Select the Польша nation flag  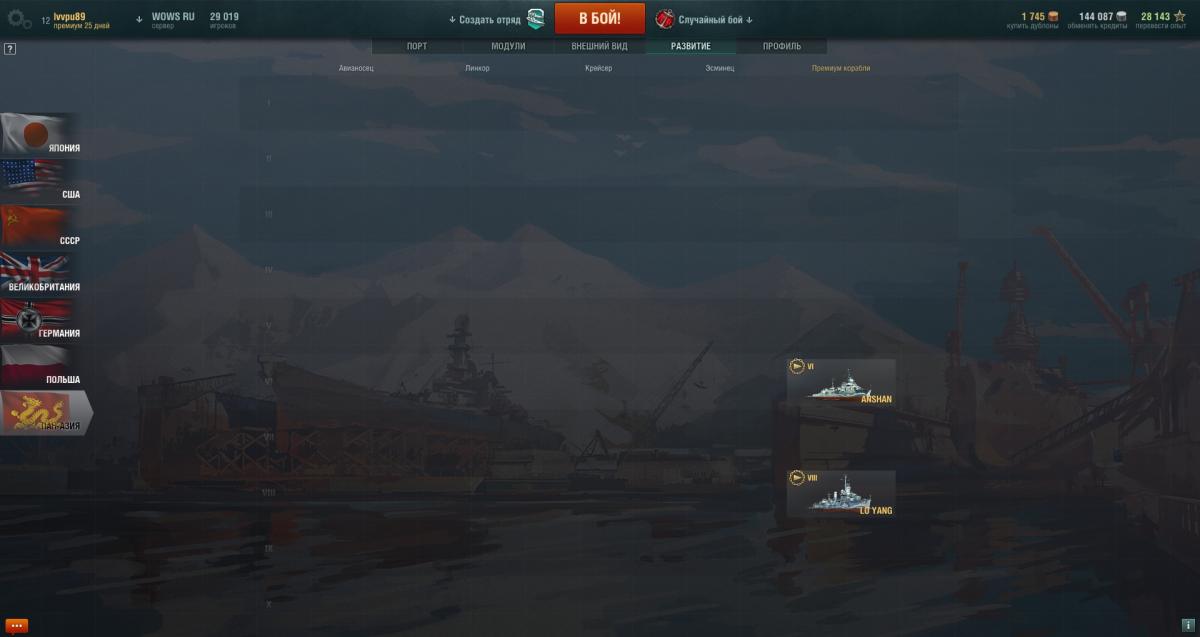pyautogui.click(x=40, y=365)
